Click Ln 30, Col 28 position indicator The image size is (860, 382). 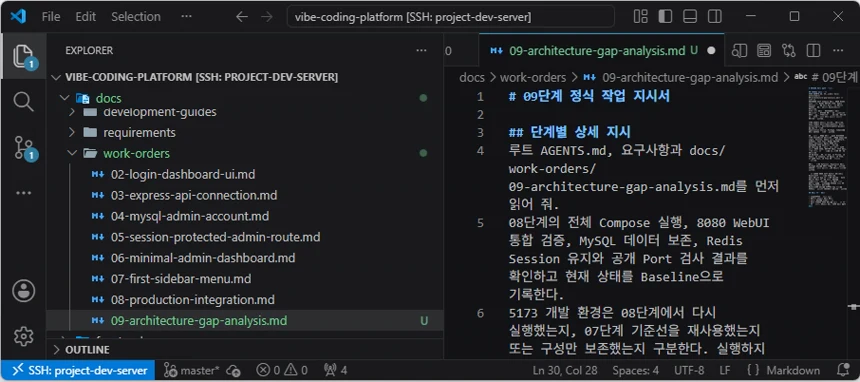[565, 370]
